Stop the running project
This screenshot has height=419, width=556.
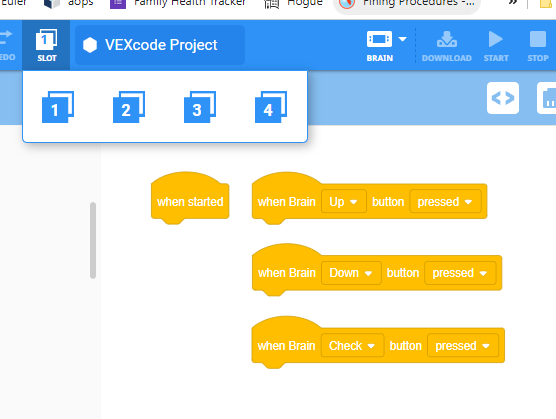pyautogui.click(x=538, y=46)
